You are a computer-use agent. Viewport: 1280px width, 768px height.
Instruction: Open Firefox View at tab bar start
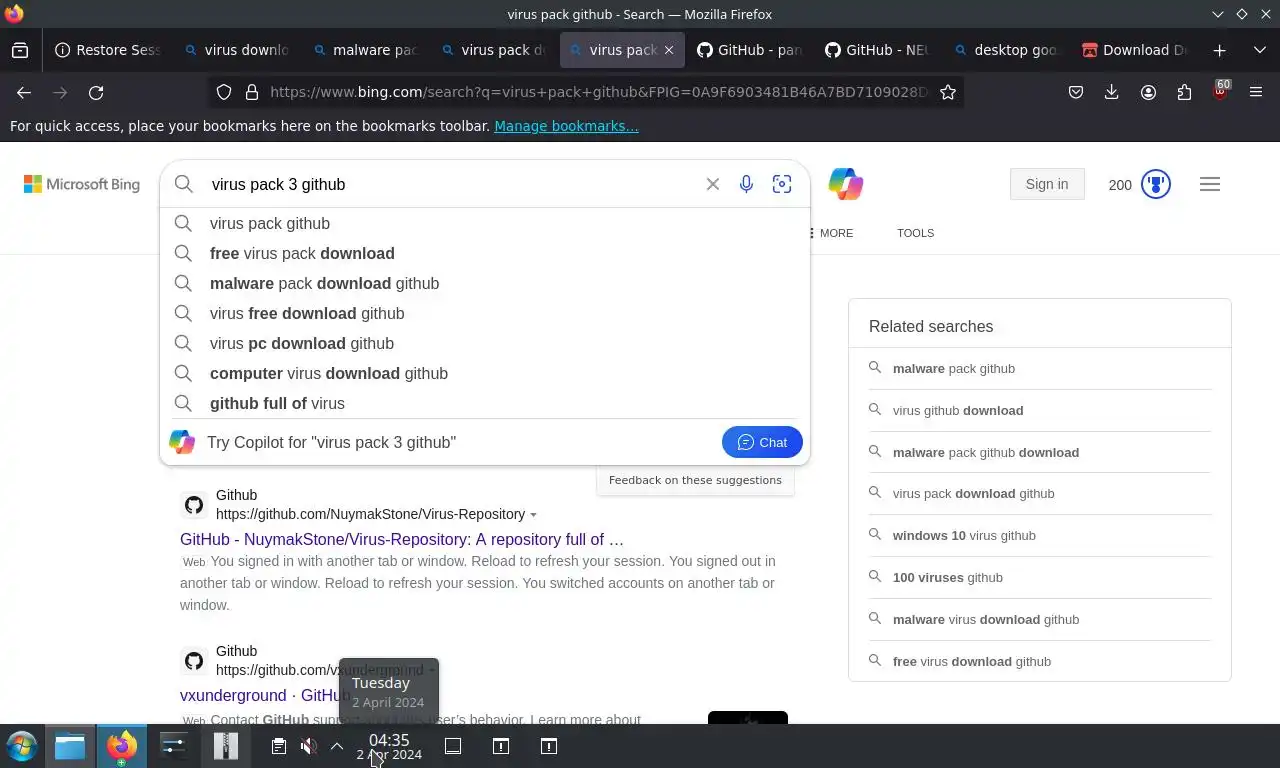(20, 50)
